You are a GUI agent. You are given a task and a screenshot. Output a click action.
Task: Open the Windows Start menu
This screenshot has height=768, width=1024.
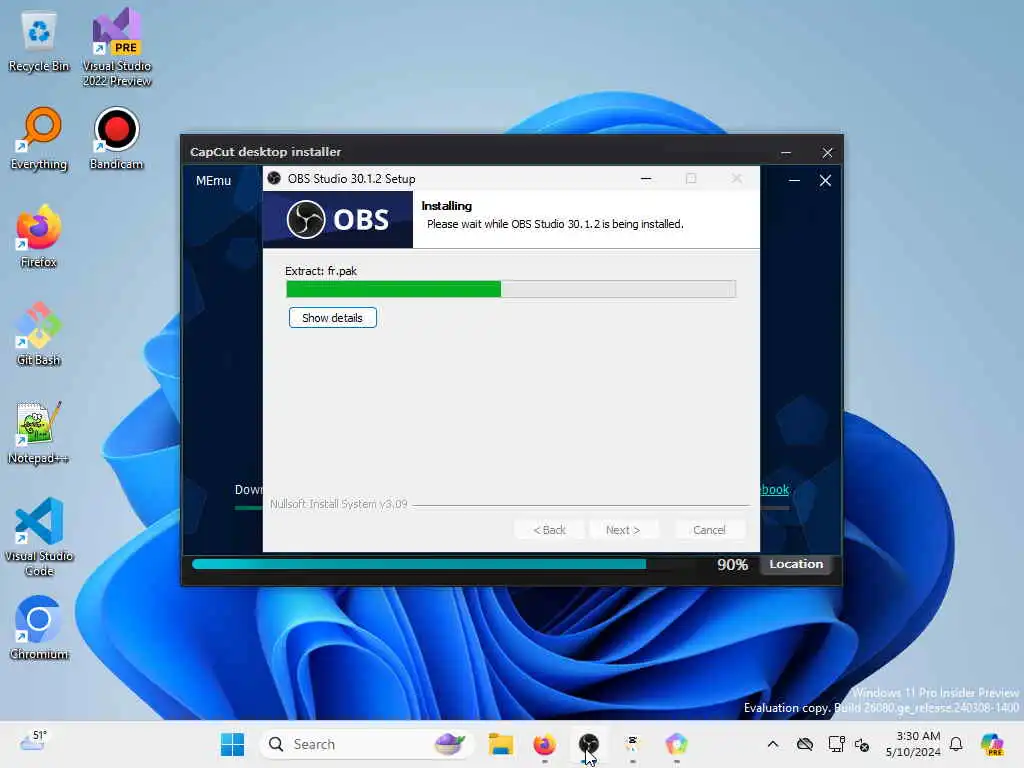[x=232, y=744]
